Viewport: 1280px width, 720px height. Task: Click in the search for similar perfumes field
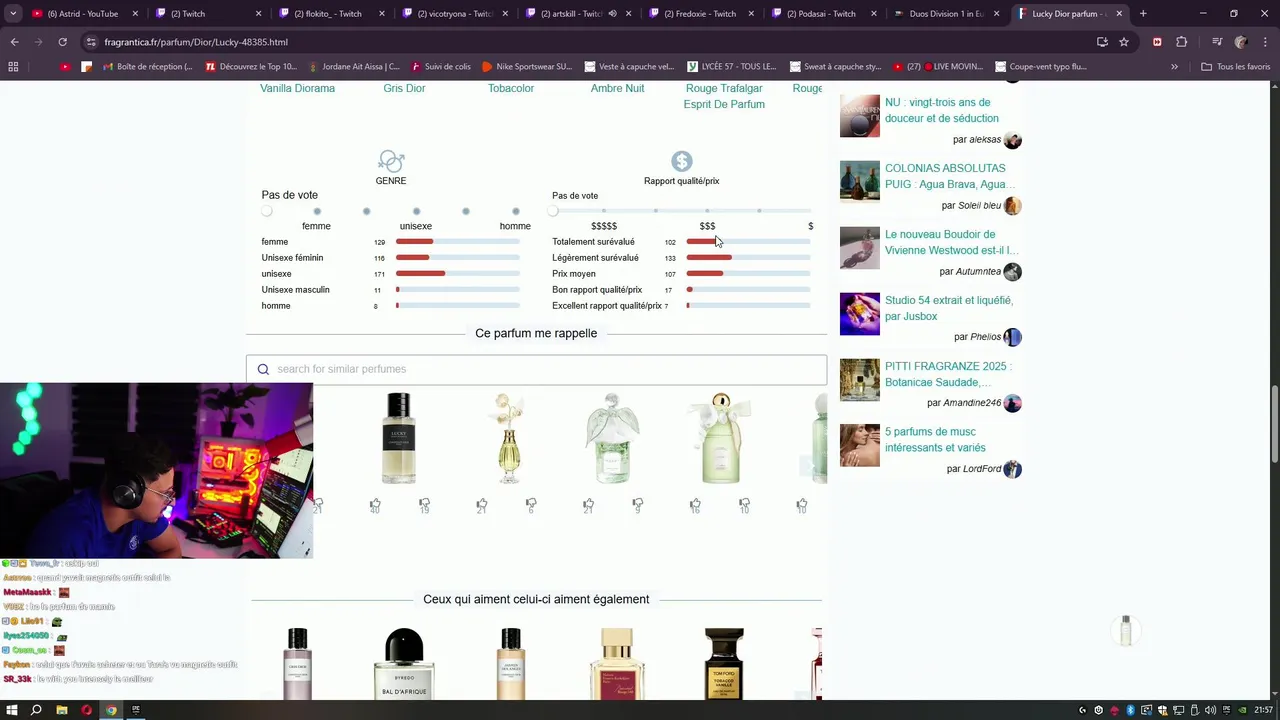pyautogui.click(x=536, y=369)
